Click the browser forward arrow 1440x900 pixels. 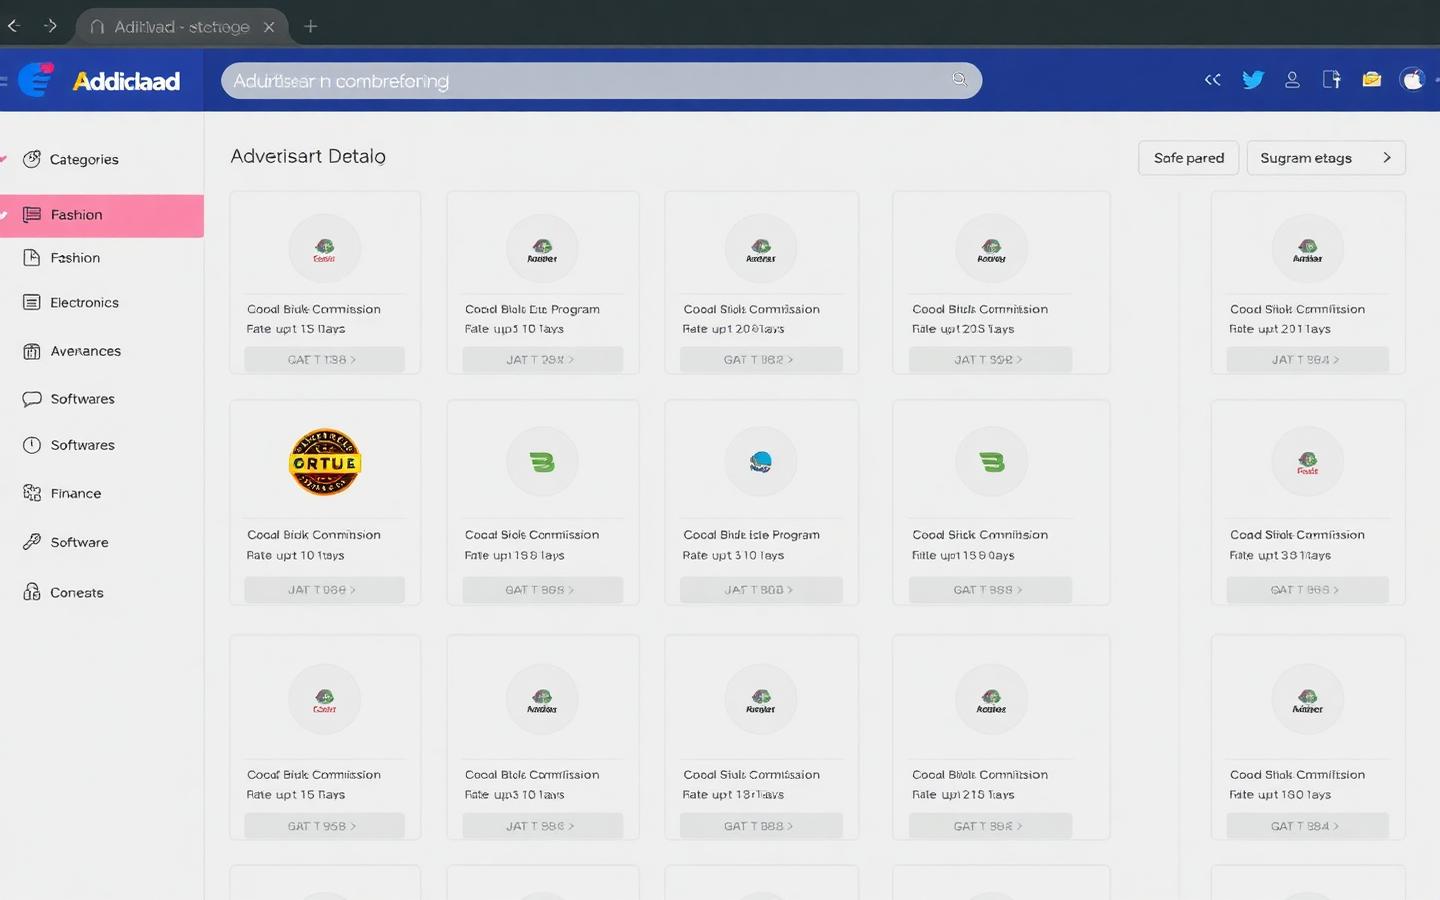click(50, 26)
